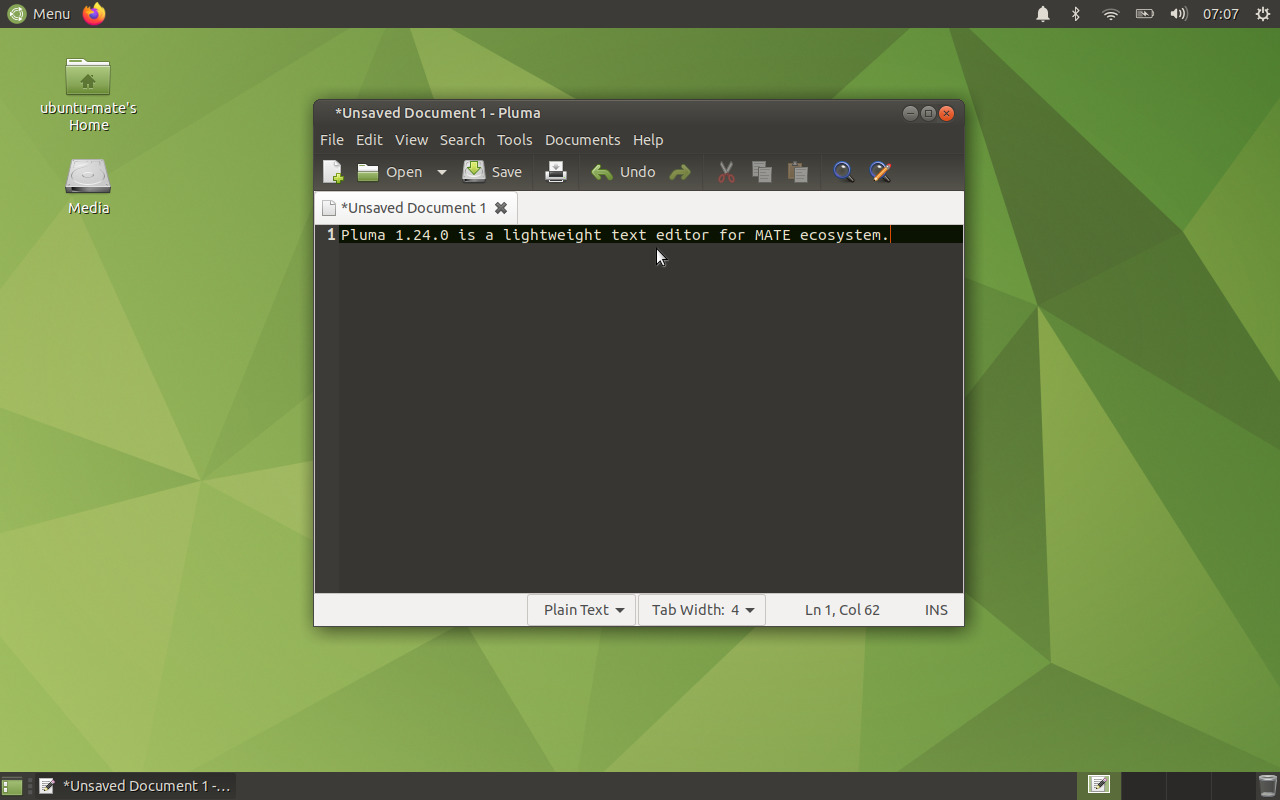1280x800 pixels.
Task: Open the Search and Replace icon
Action: coord(880,172)
